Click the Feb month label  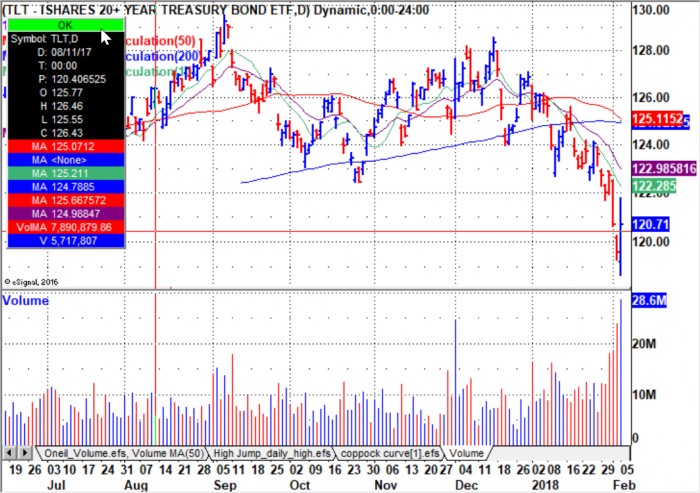pyautogui.click(x=624, y=485)
